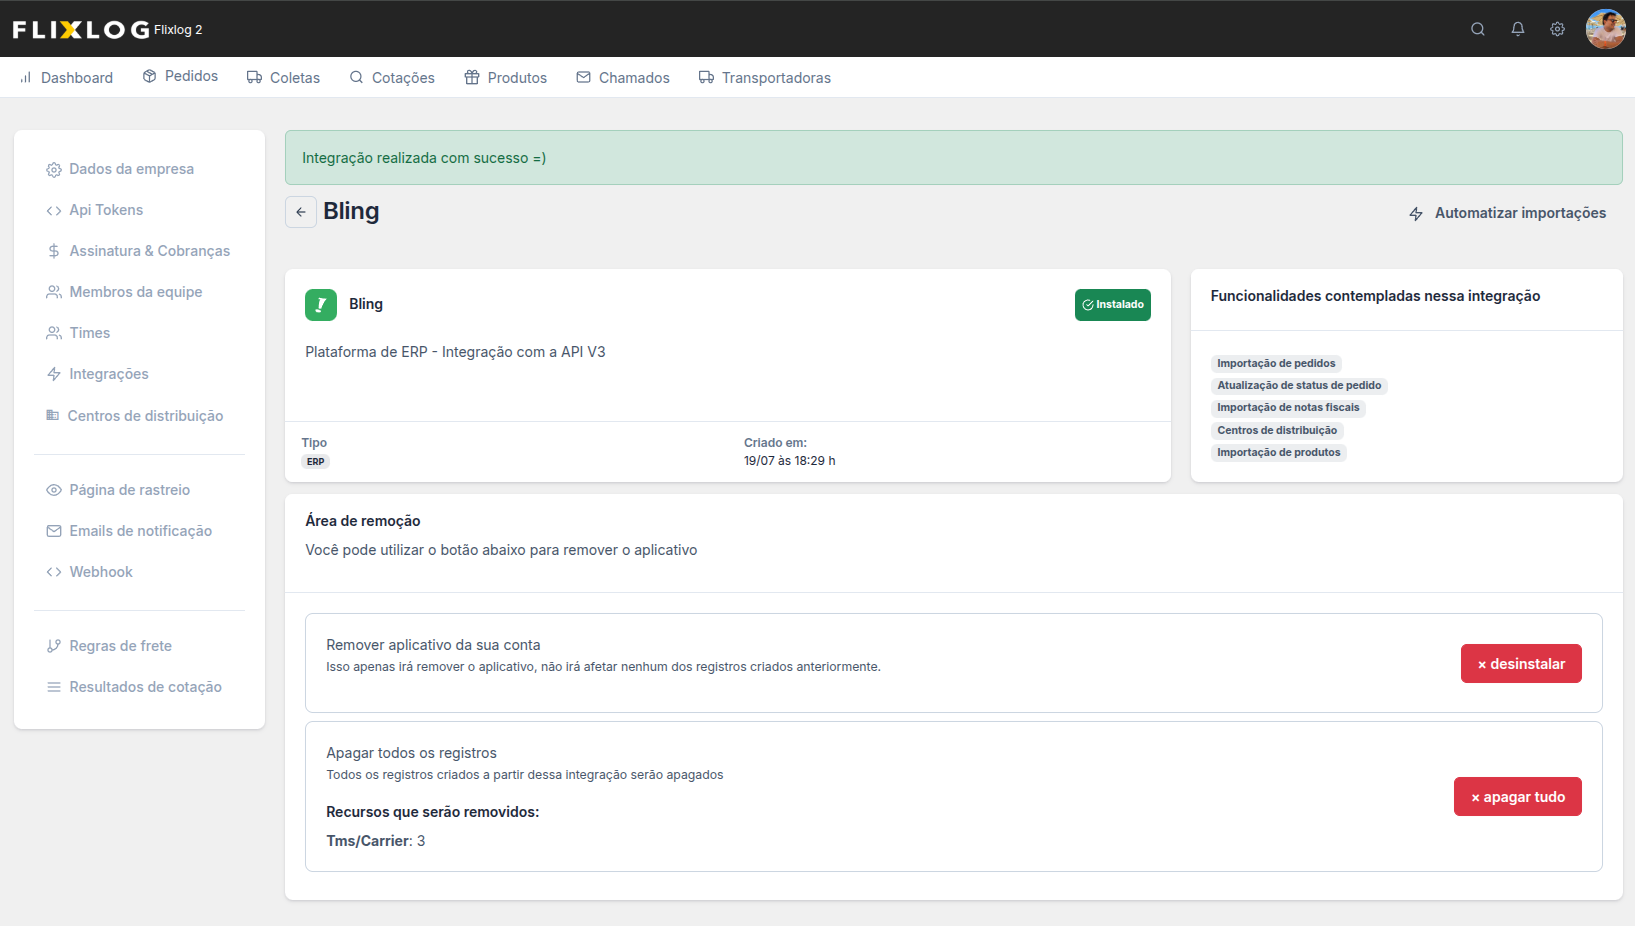Click the ERP type tag

click(316, 462)
